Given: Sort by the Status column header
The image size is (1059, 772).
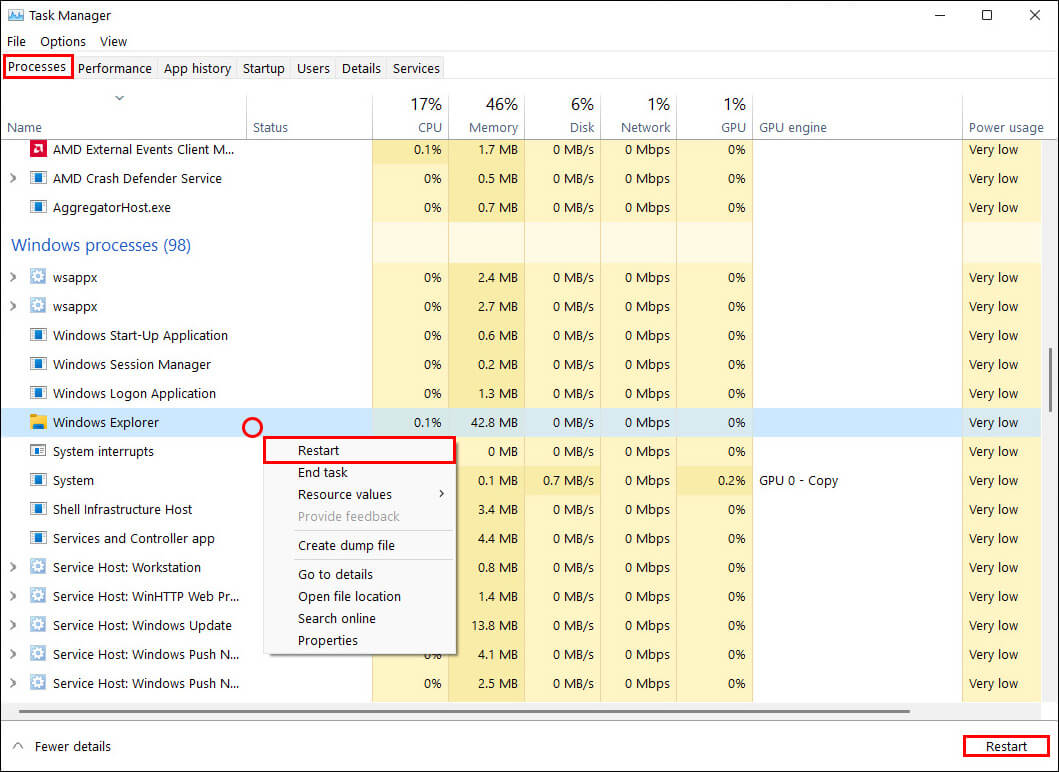Looking at the screenshot, I should pos(309,118).
